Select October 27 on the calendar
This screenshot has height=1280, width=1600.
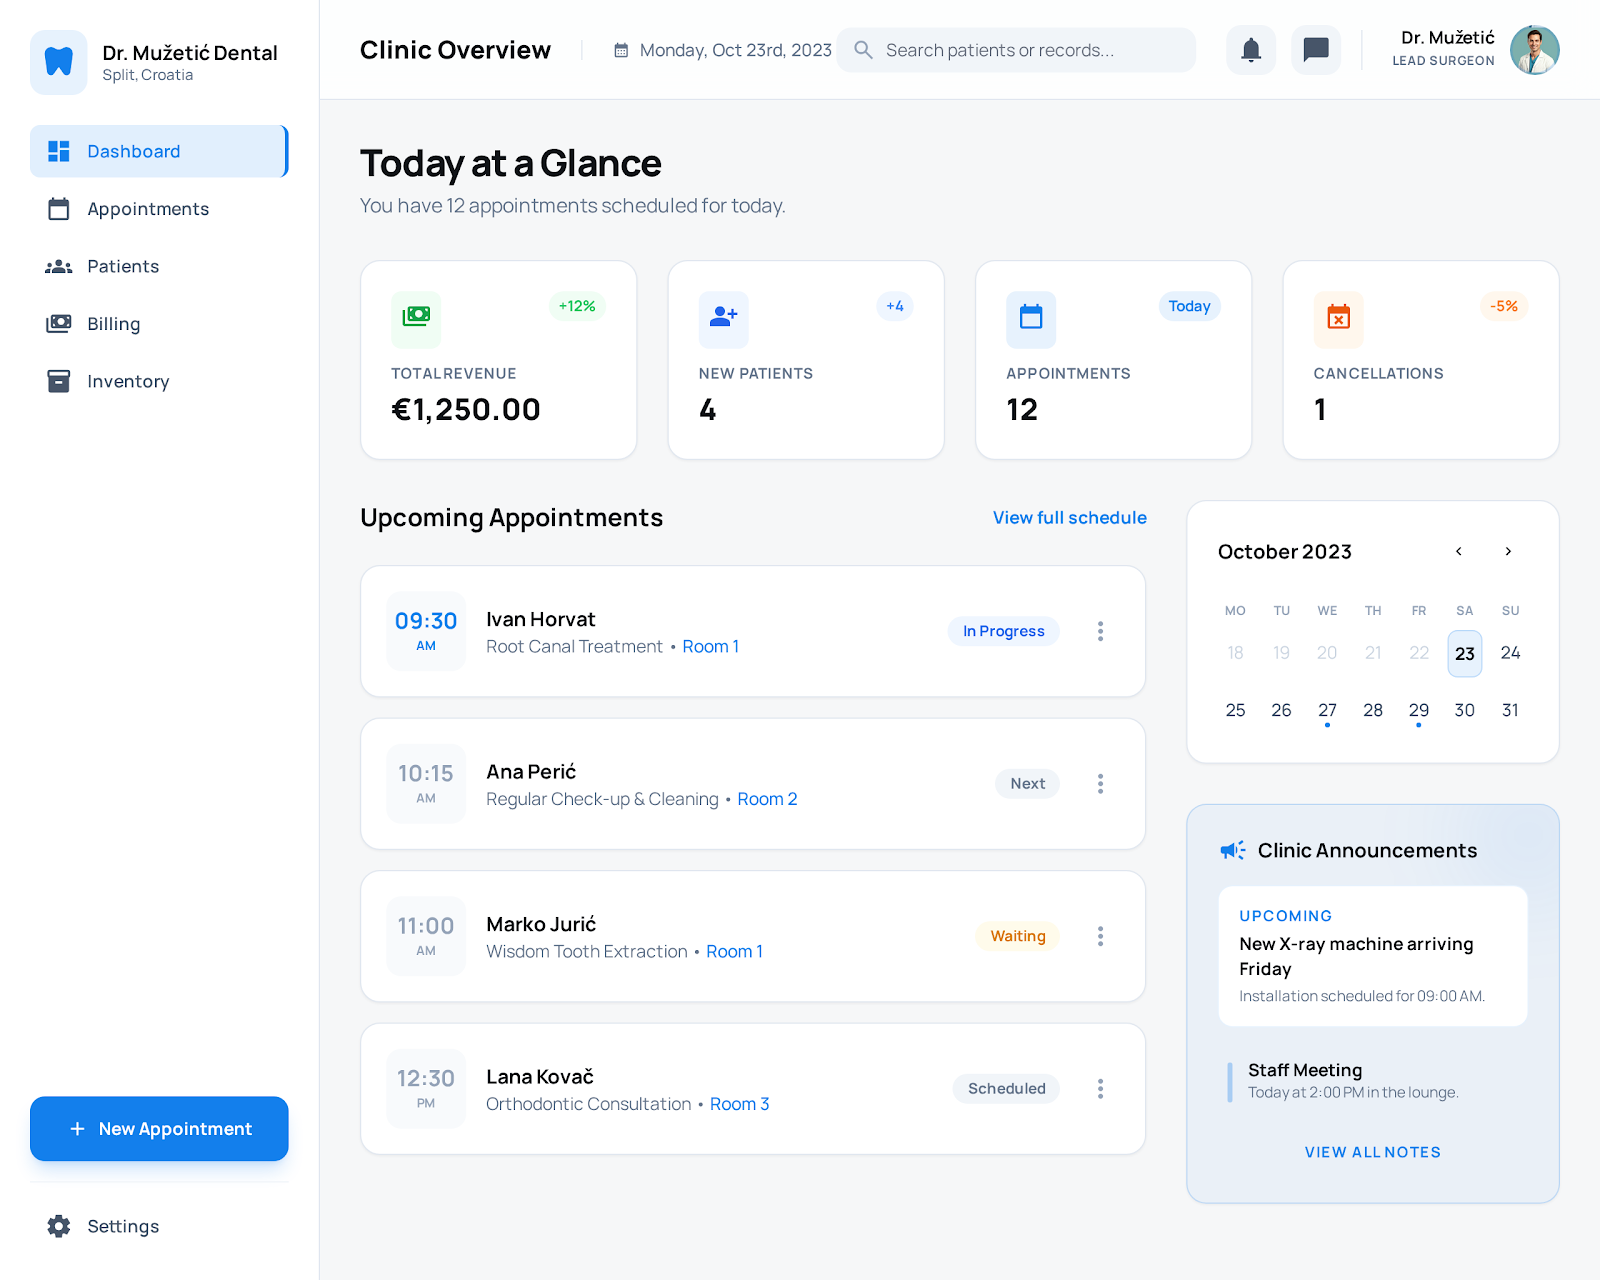pos(1327,710)
